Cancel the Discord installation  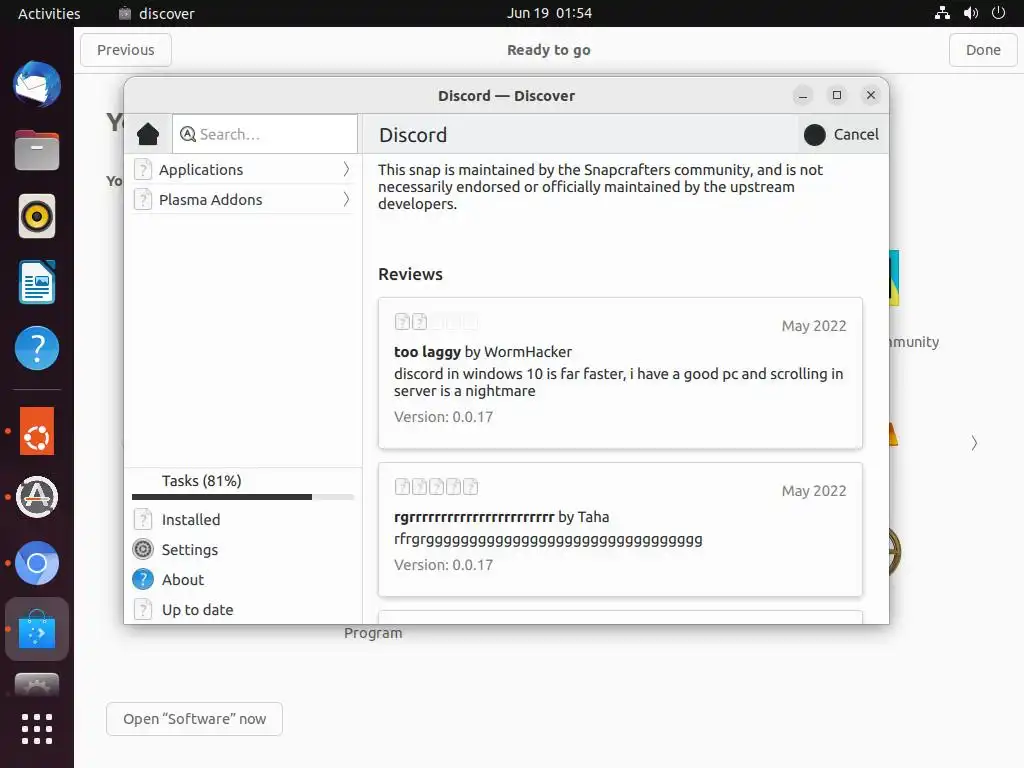click(841, 135)
